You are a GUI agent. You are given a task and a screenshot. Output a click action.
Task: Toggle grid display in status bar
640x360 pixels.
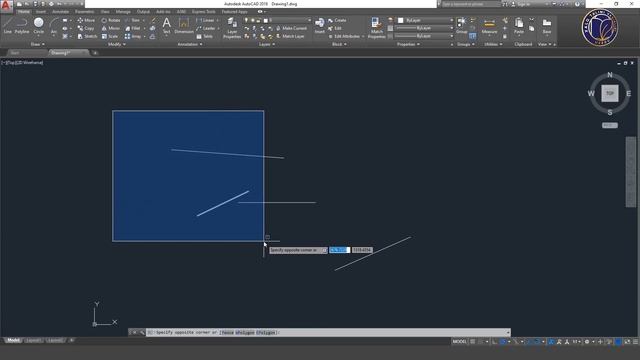[473, 342]
